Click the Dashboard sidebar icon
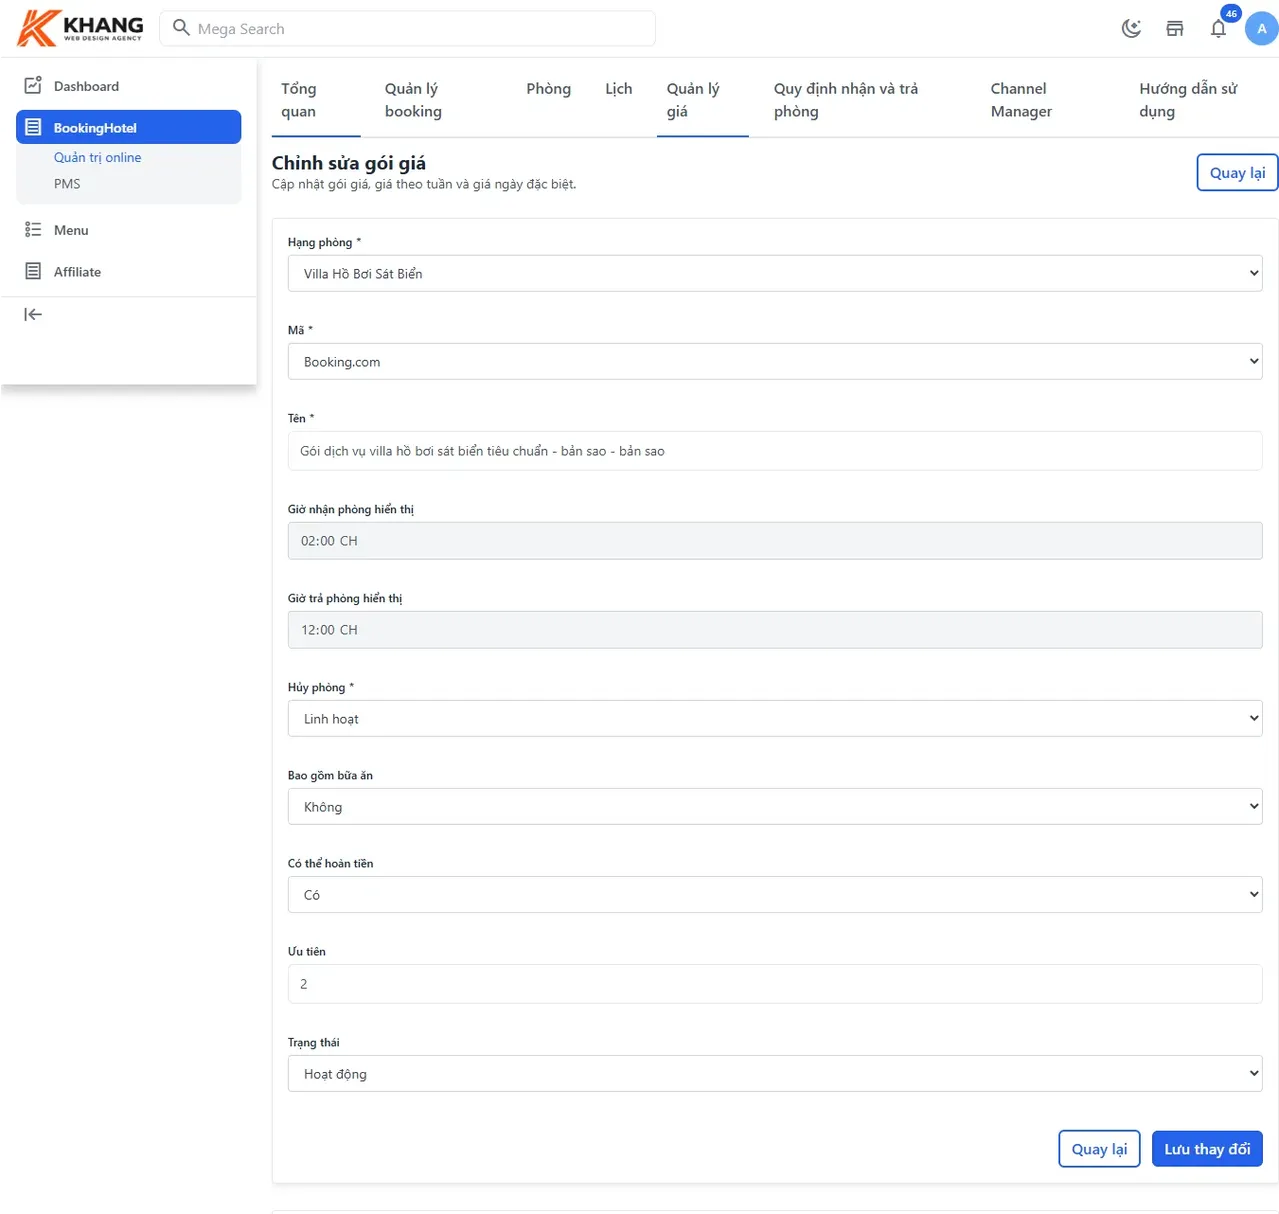Image resolution: width=1279 pixels, height=1214 pixels. [33, 86]
